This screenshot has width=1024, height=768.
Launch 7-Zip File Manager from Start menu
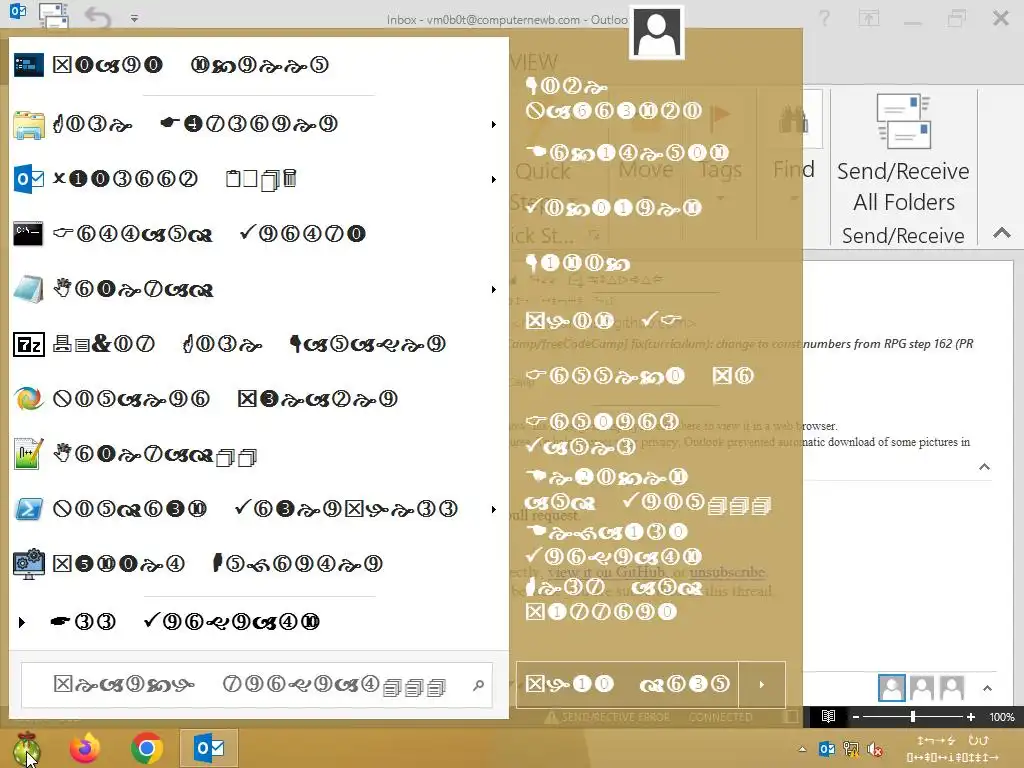pyautogui.click(x=258, y=344)
